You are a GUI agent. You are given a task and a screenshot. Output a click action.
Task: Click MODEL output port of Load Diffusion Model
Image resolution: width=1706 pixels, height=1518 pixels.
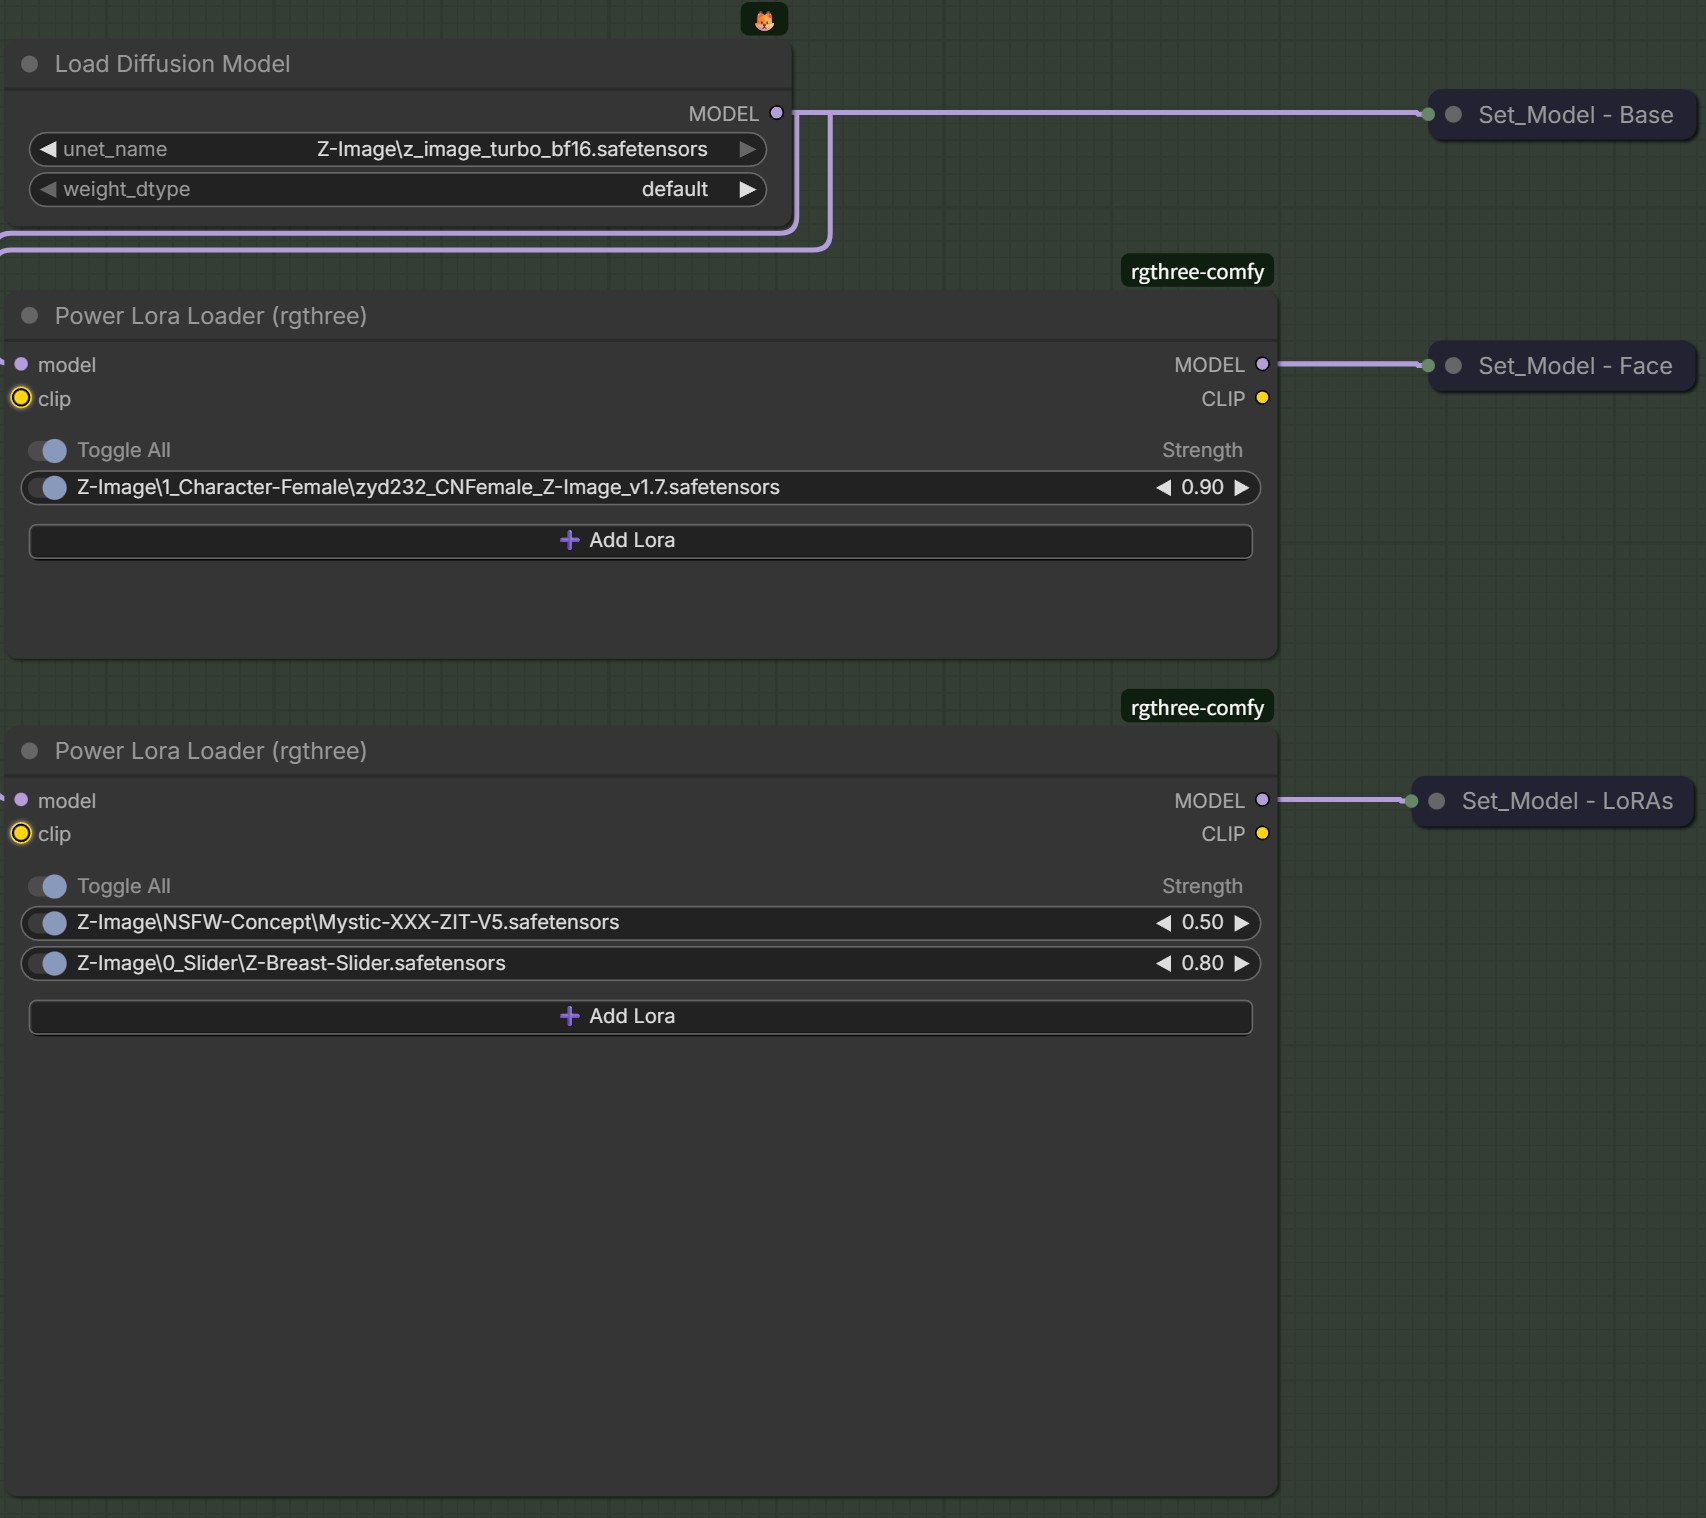coord(776,113)
